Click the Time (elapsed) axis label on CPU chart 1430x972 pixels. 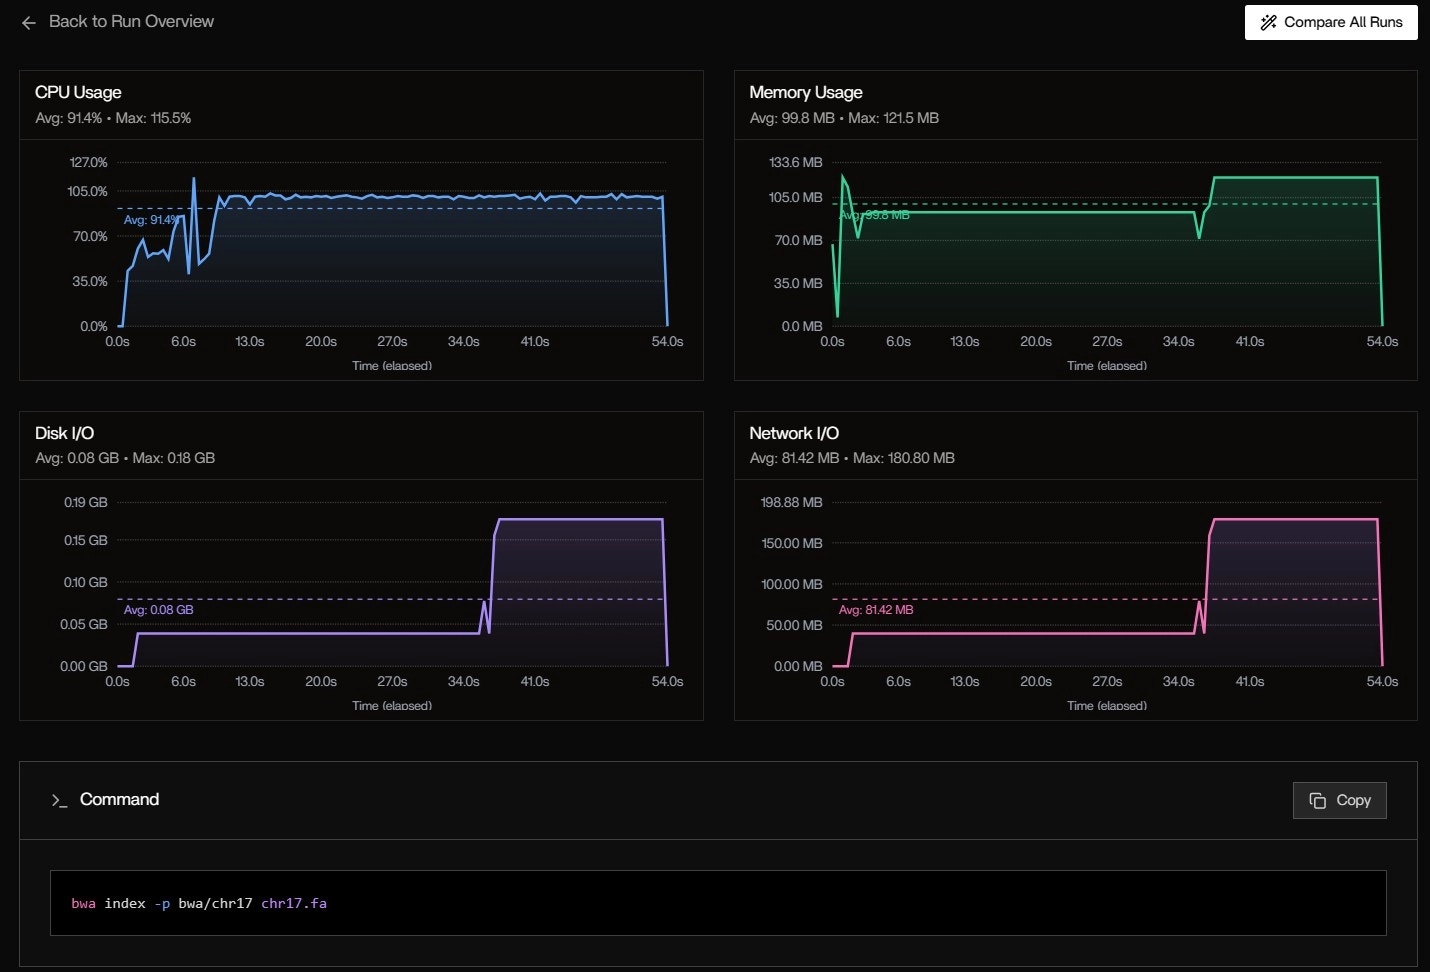point(392,366)
